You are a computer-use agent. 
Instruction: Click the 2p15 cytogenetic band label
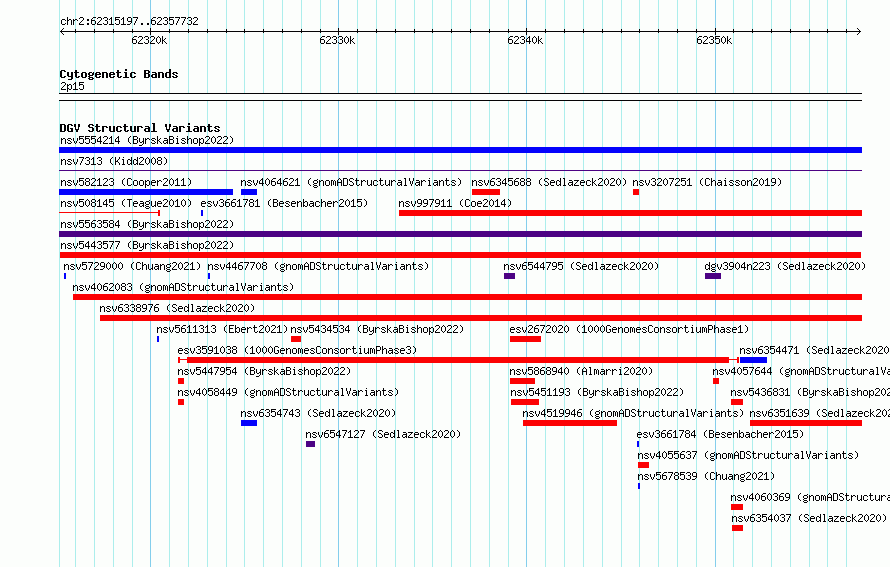(x=72, y=86)
